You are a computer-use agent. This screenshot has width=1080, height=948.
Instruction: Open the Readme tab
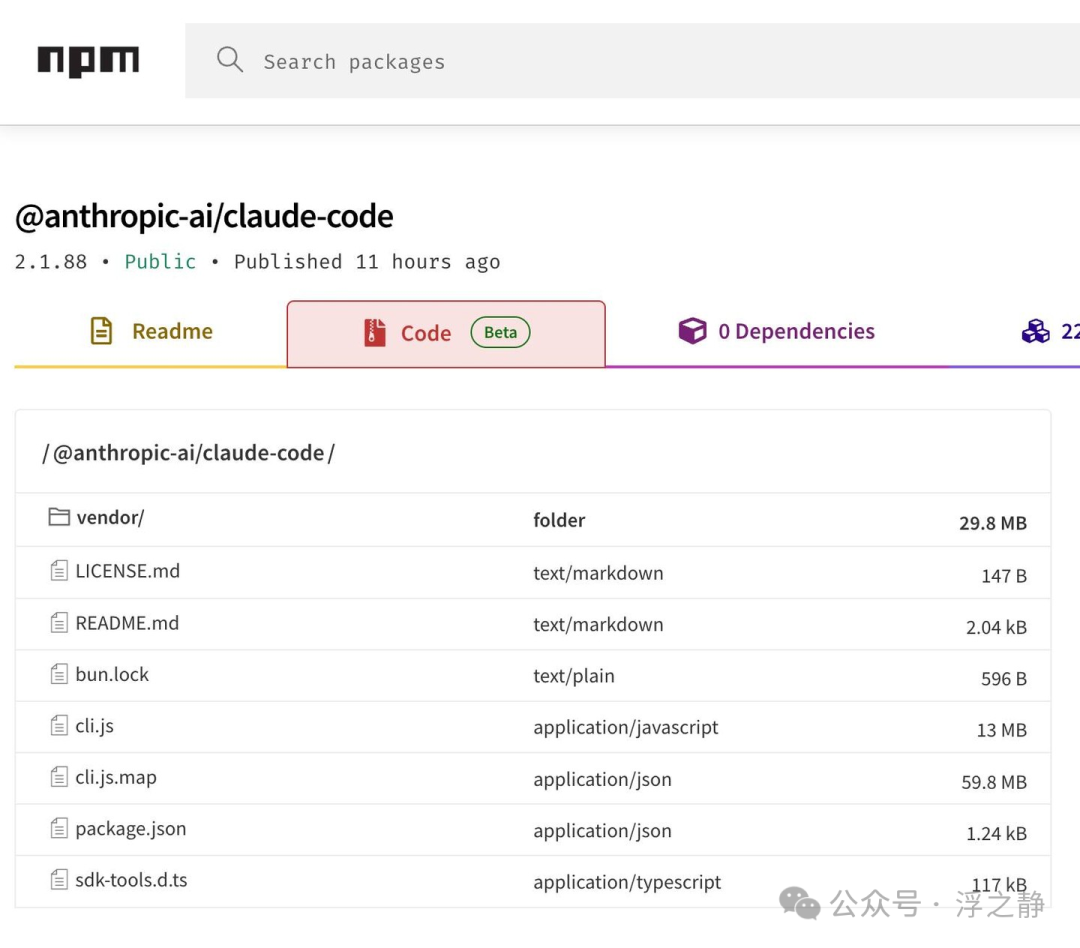point(151,331)
